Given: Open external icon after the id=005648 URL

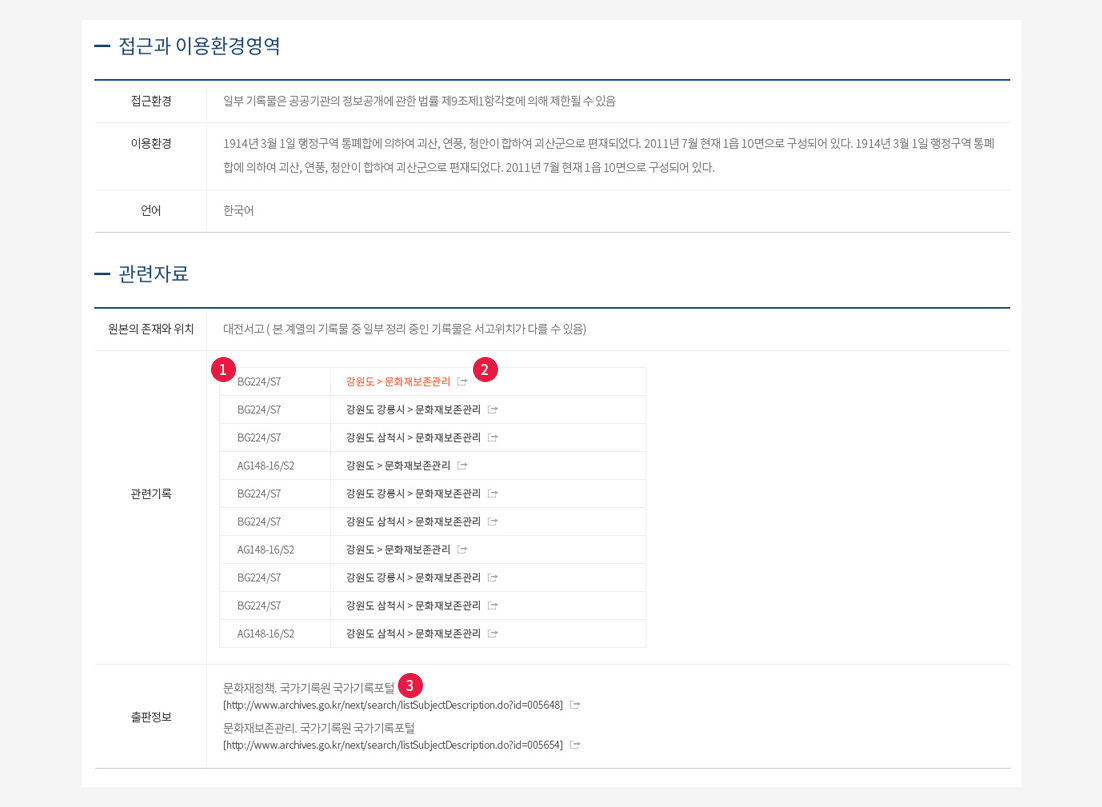Looking at the screenshot, I should (x=575, y=705).
